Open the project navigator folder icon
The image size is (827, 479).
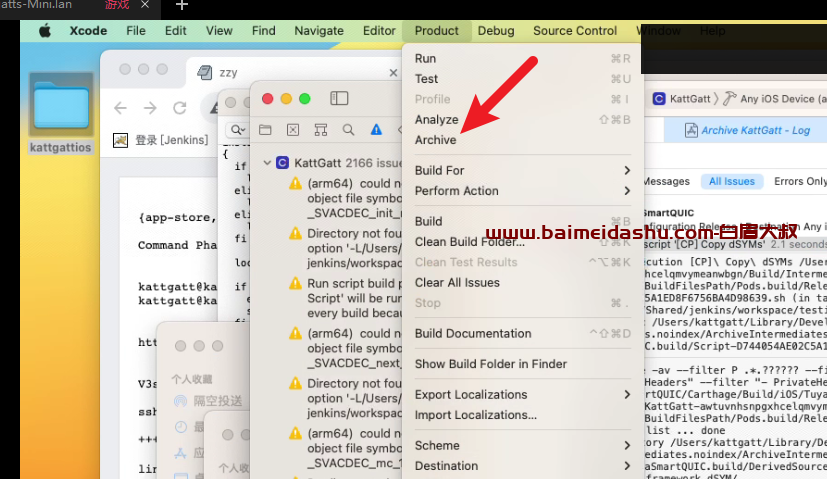pos(265,130)
